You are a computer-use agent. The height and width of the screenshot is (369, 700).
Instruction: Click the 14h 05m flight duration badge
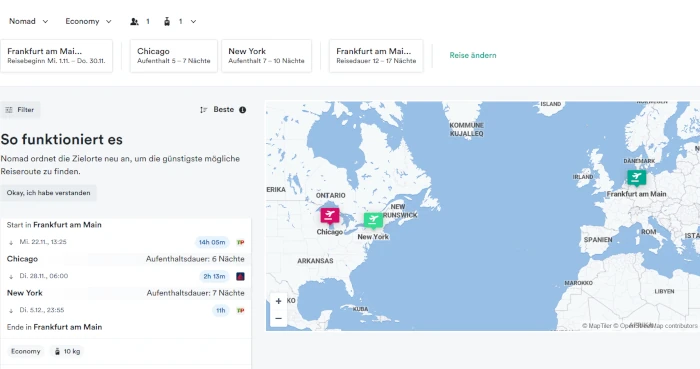pyautogui.click(x=212, y=242)
